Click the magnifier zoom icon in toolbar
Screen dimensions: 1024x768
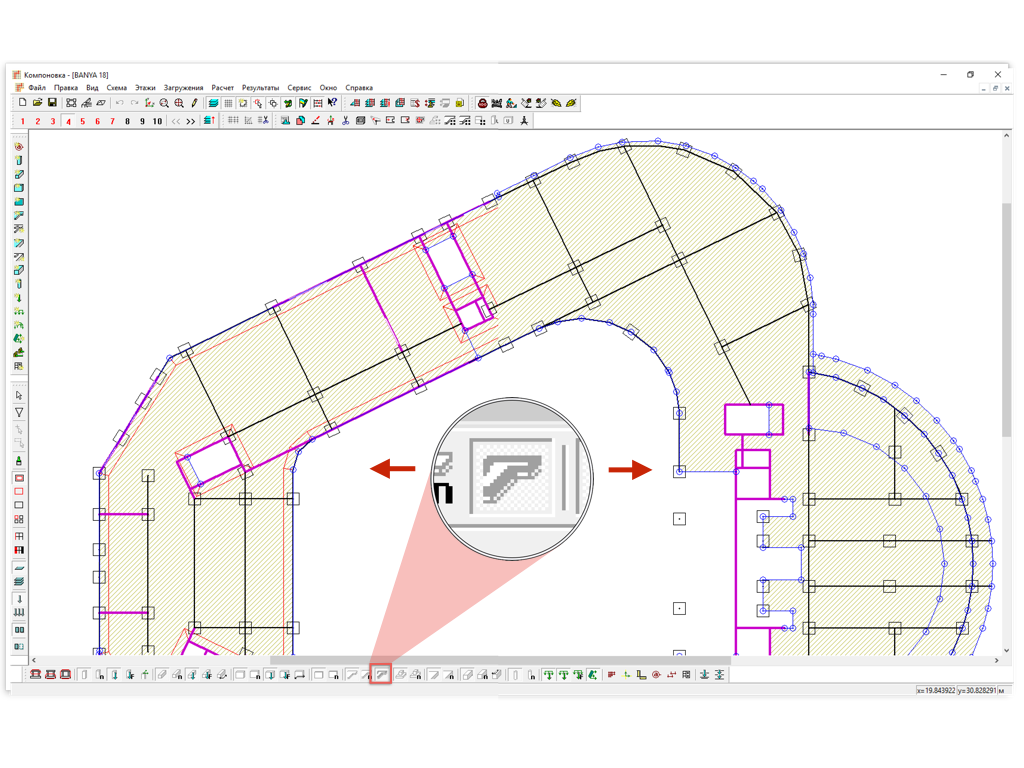click(164, 103)
